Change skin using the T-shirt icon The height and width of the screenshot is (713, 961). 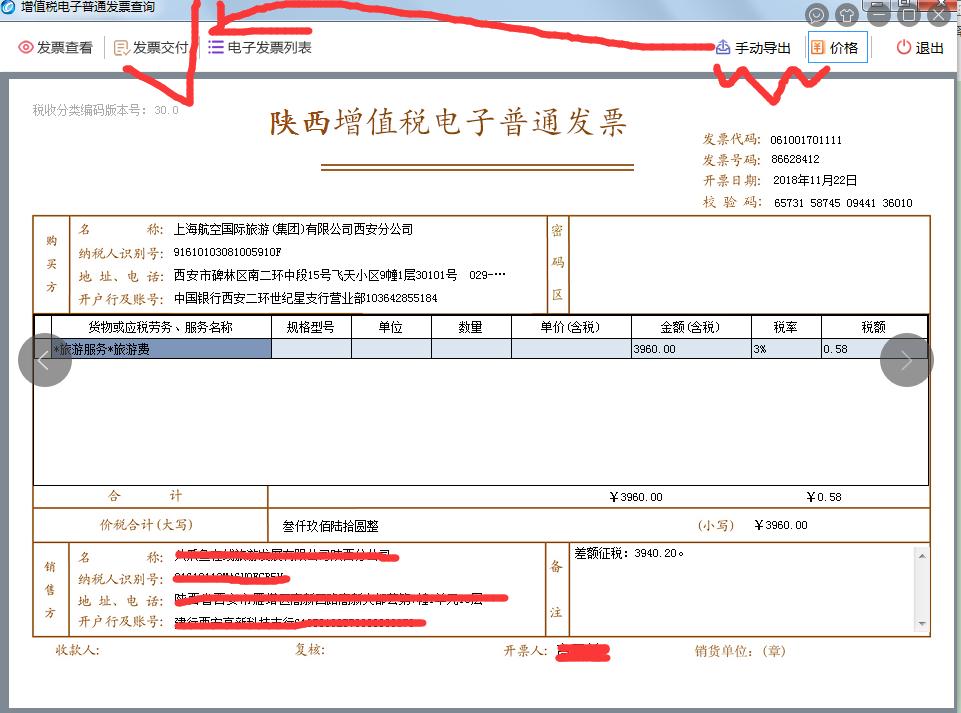pos(845,14)
